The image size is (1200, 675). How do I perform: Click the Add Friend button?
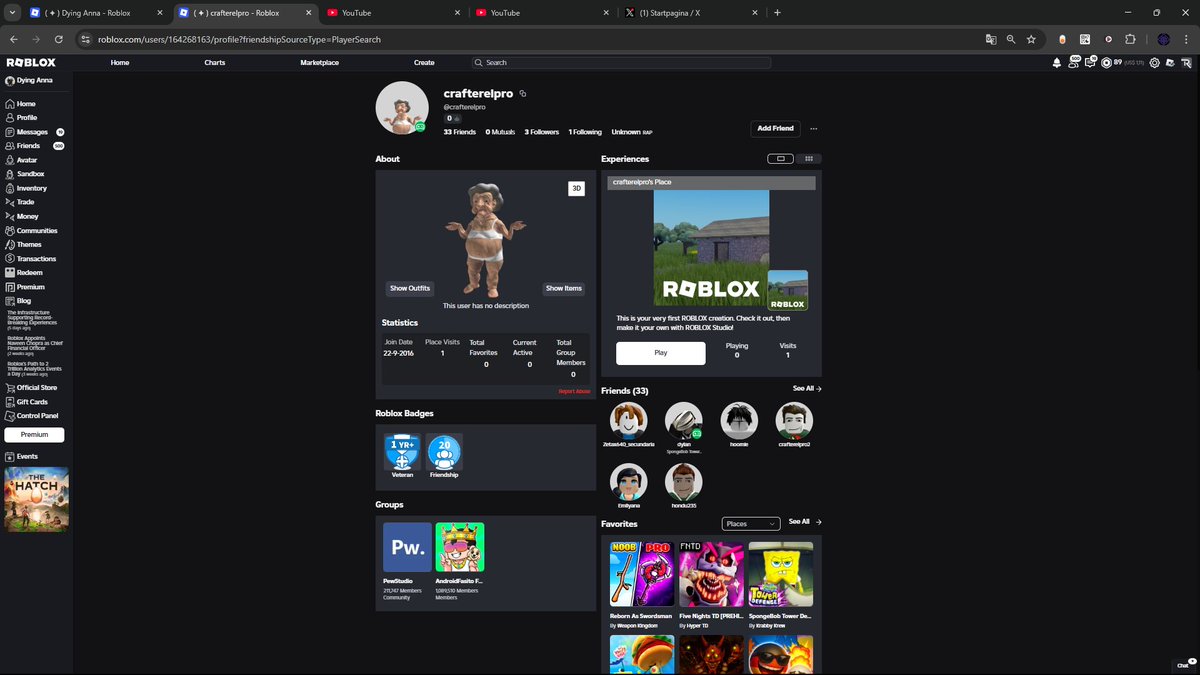[x=775, y=129]
